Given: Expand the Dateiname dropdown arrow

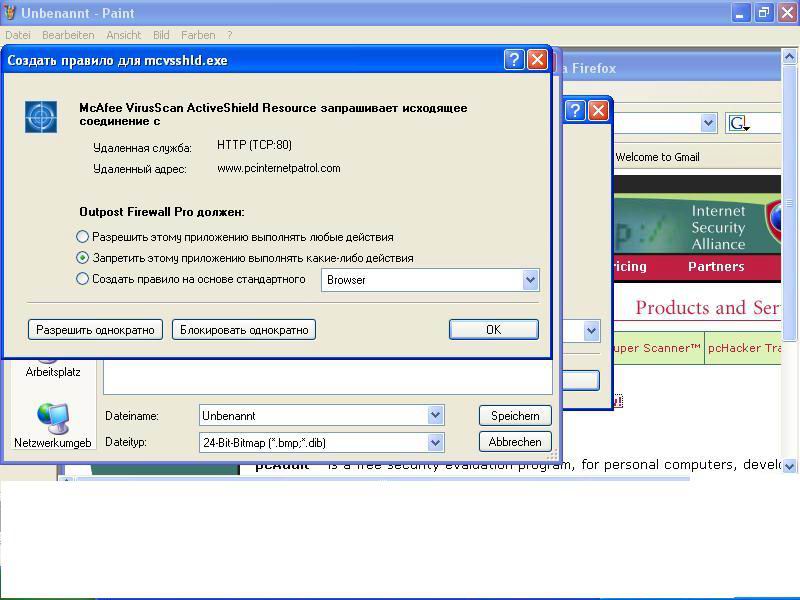Looking at the screenshot, I should click(435, 415).
